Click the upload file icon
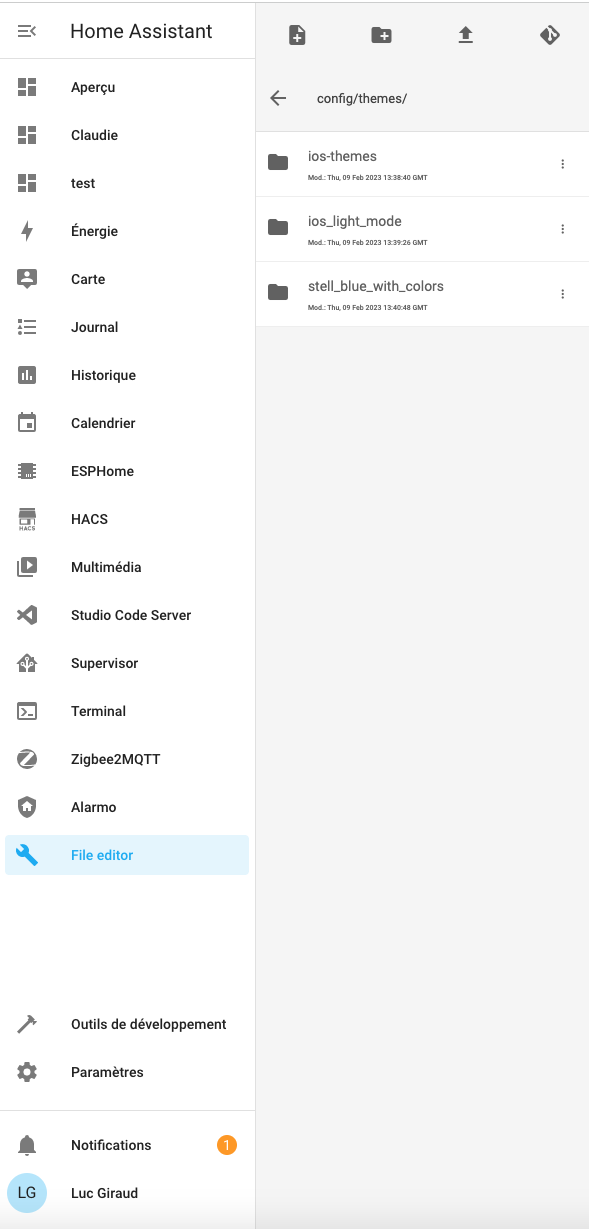This screenshot has width=589, height=1229. coord(465,35)
